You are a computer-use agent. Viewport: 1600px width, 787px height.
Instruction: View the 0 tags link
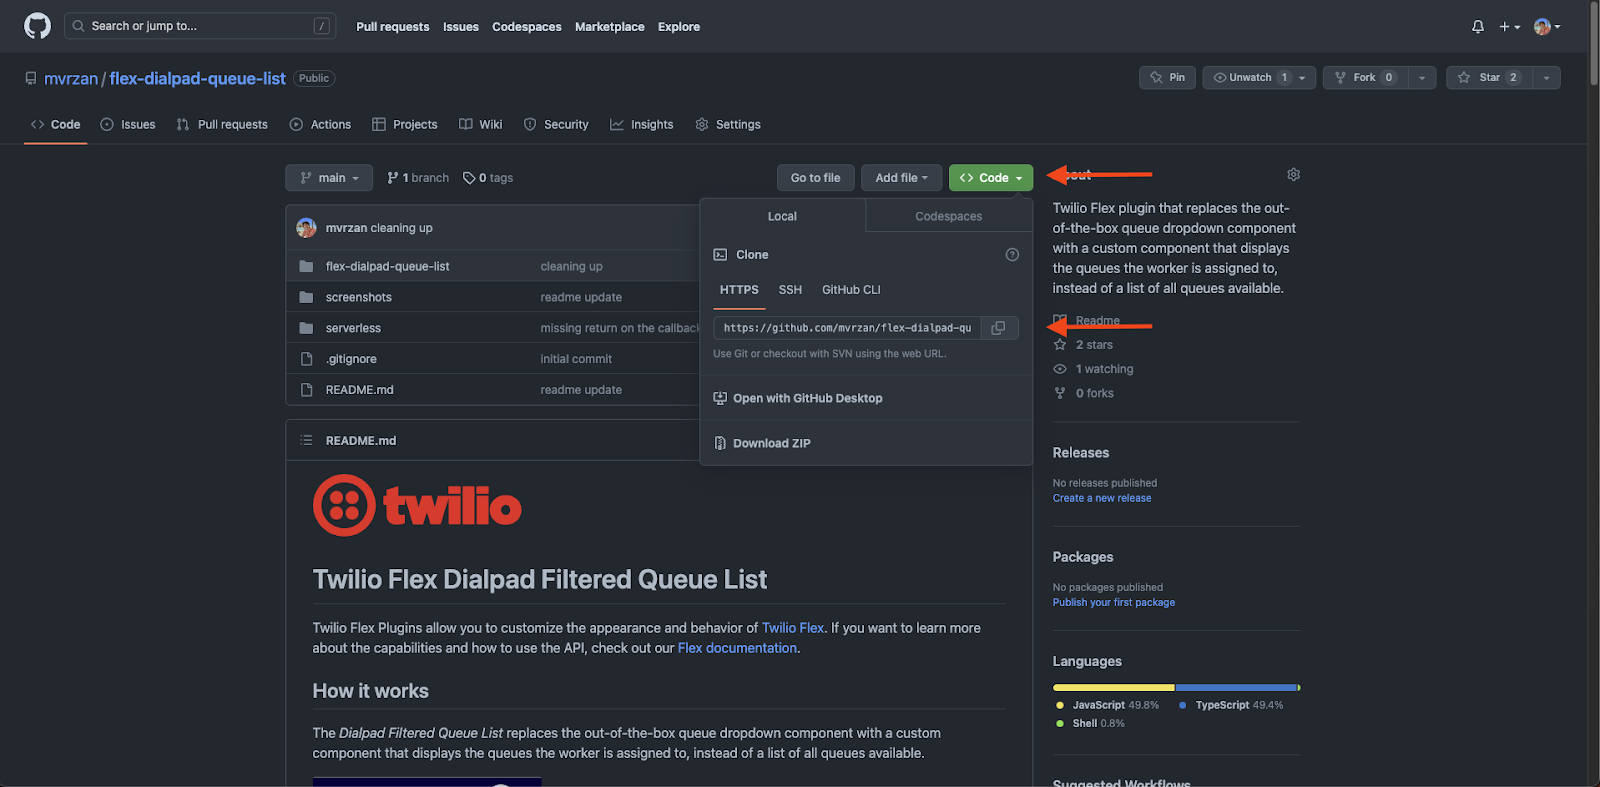coord(488,178)
